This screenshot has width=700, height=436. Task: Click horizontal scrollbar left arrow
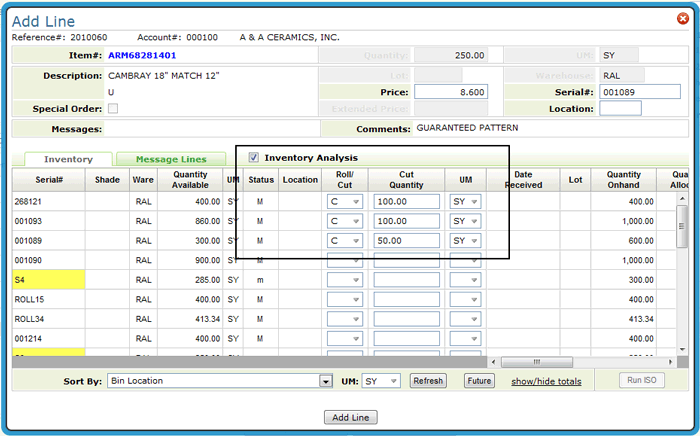pos(493,362)
